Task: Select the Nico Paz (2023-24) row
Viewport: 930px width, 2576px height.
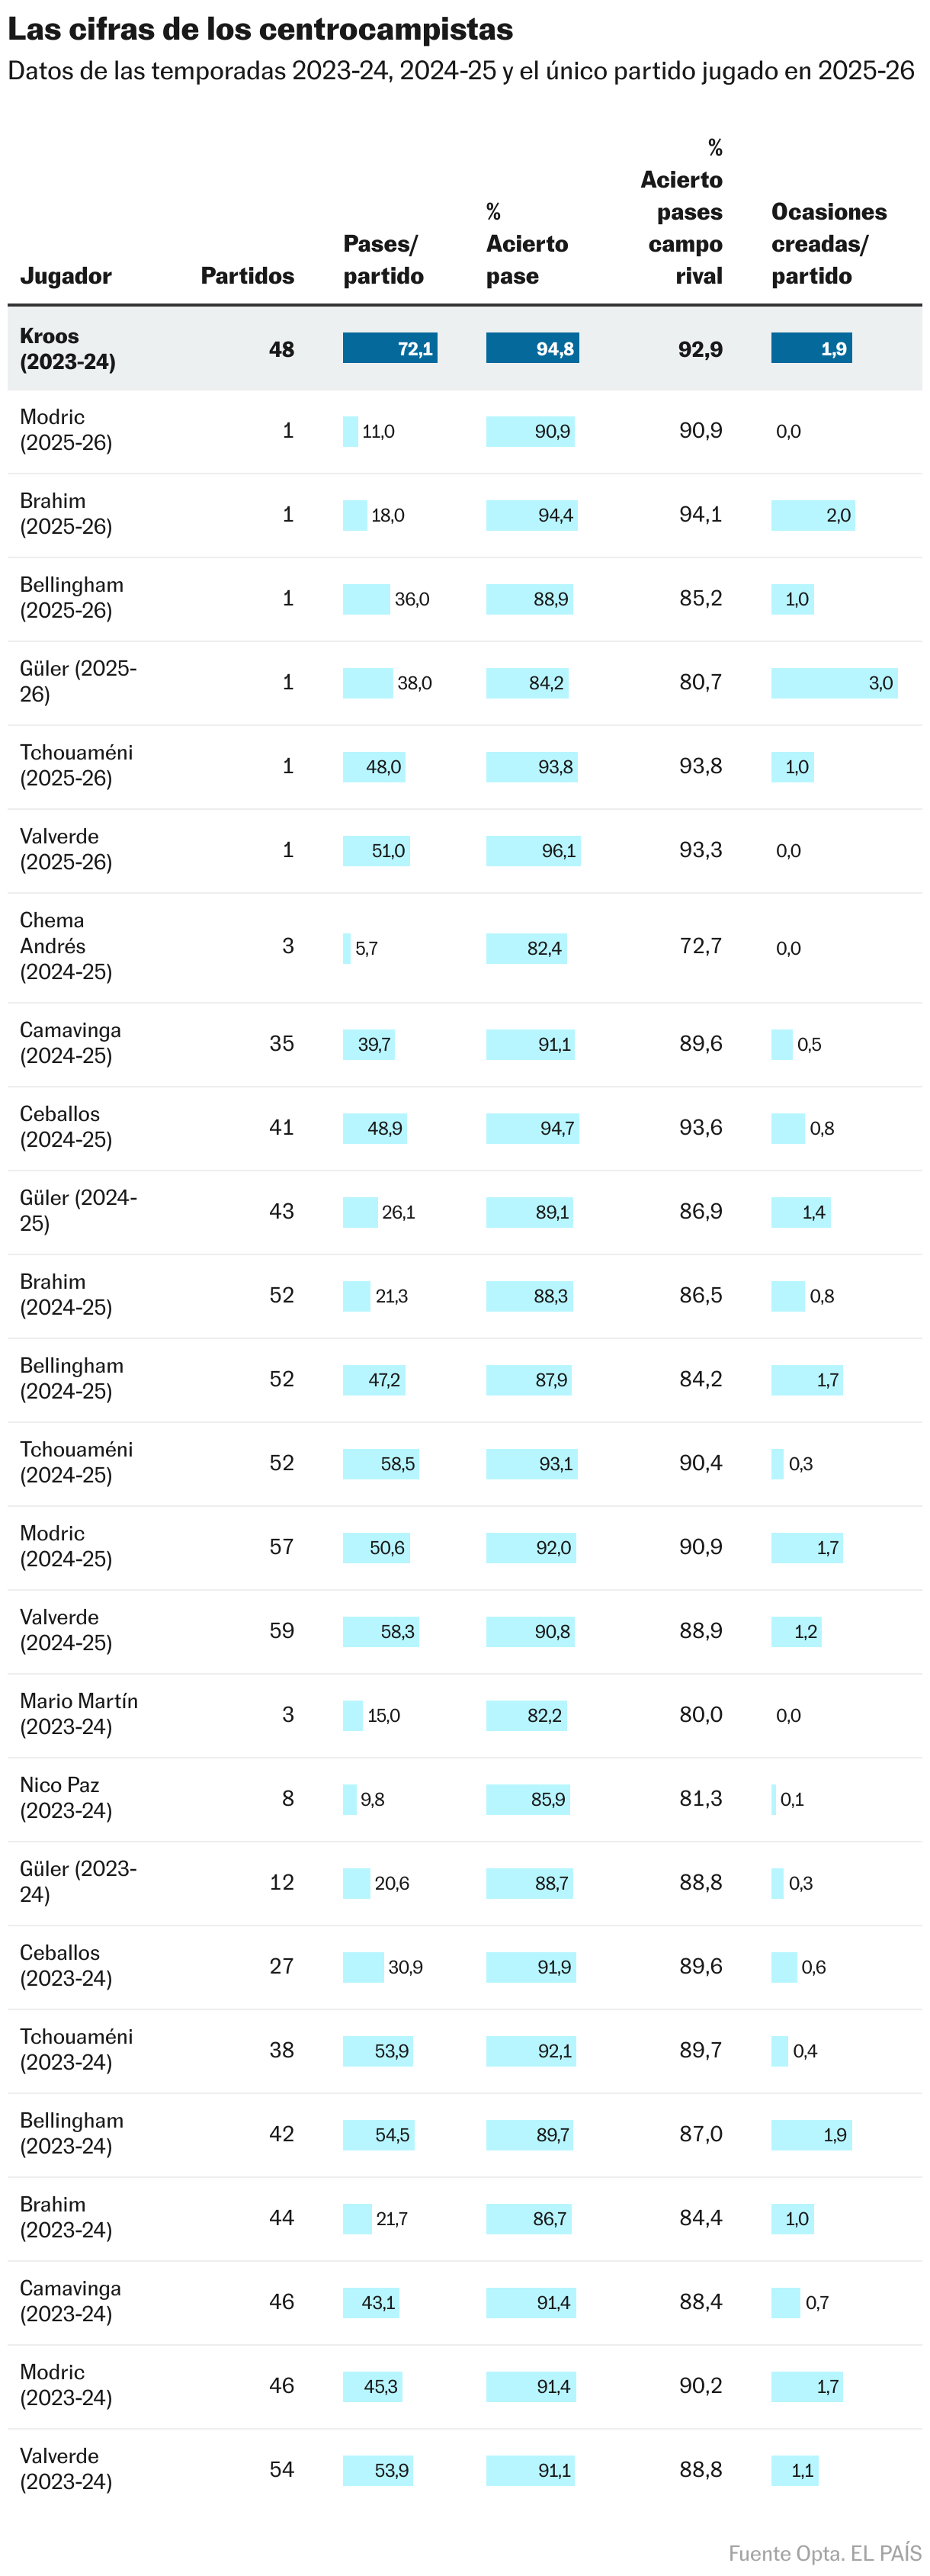Action: [x=465, y=1799]
